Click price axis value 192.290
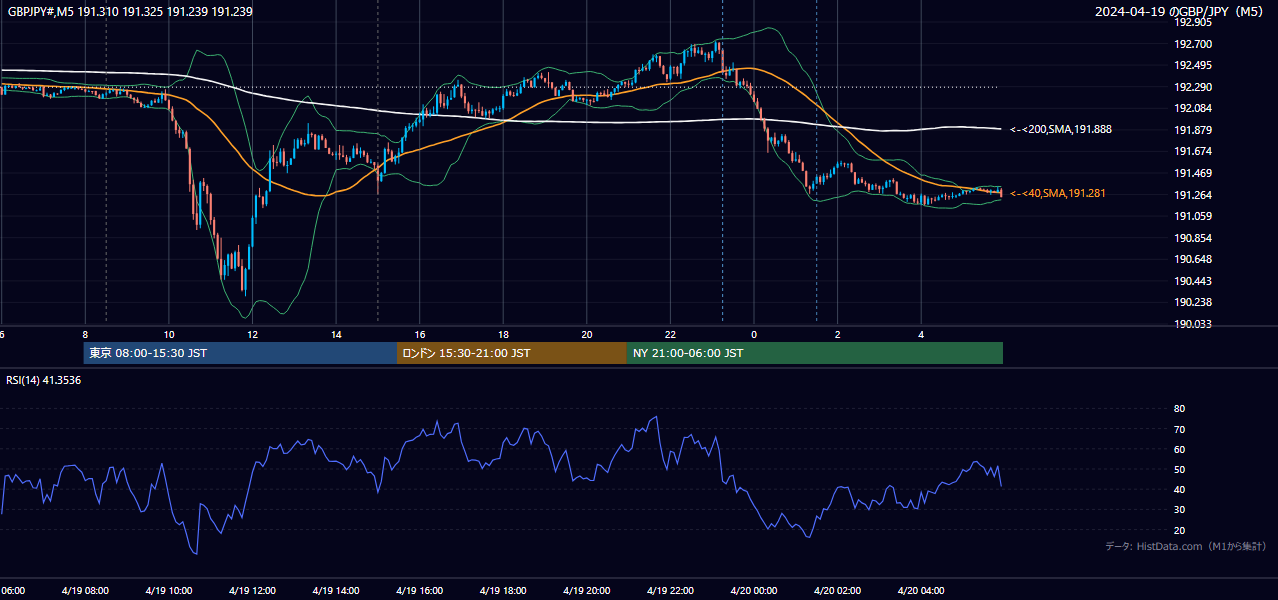Image resolution: width=1278 pixels, height=600 pixels. point(1193,87)
